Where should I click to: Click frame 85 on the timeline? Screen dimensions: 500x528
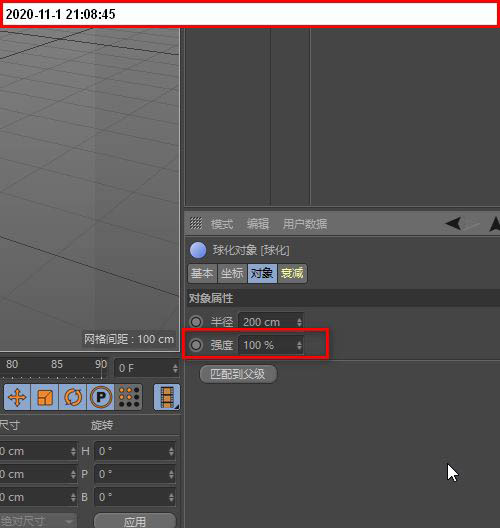click(57, 364)
